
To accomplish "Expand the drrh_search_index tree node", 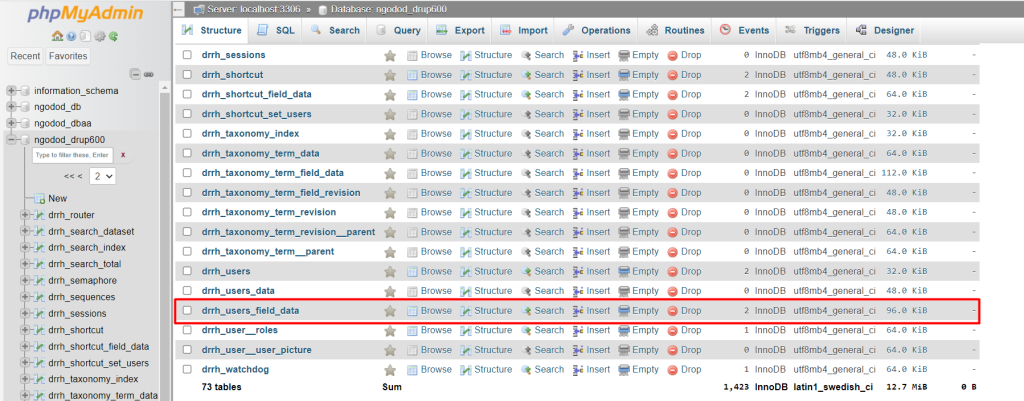I will pos(25,248).
